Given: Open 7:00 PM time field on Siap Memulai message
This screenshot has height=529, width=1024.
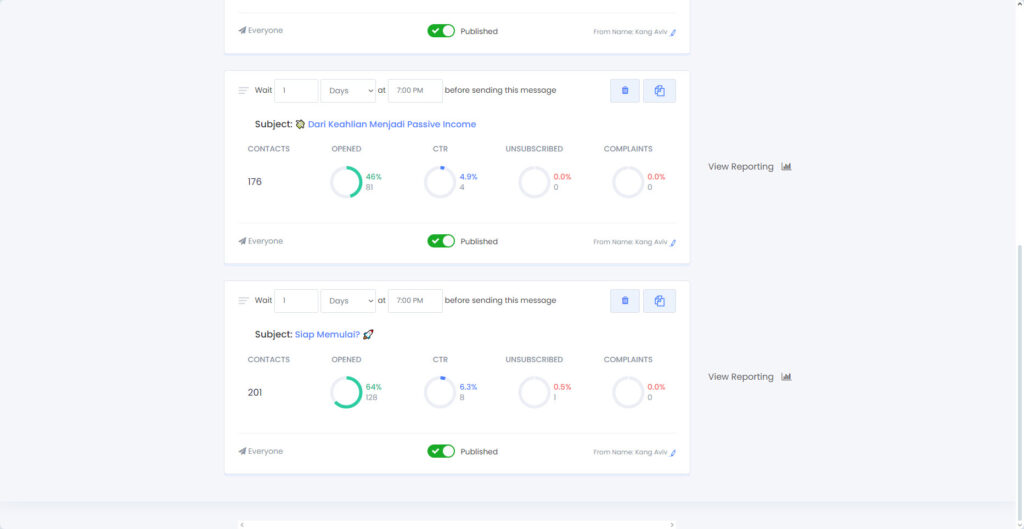Looking at the screenshot, I should [415, 301].
